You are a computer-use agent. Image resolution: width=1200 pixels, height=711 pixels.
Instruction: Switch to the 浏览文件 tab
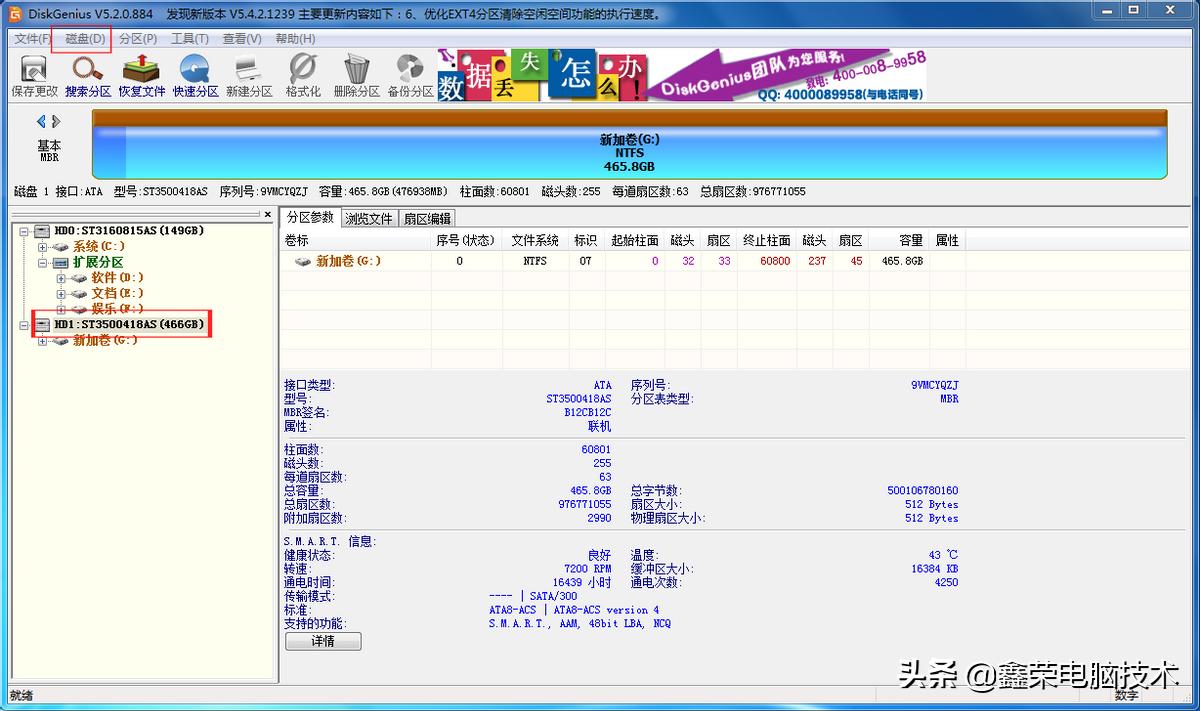coord(369,217)
